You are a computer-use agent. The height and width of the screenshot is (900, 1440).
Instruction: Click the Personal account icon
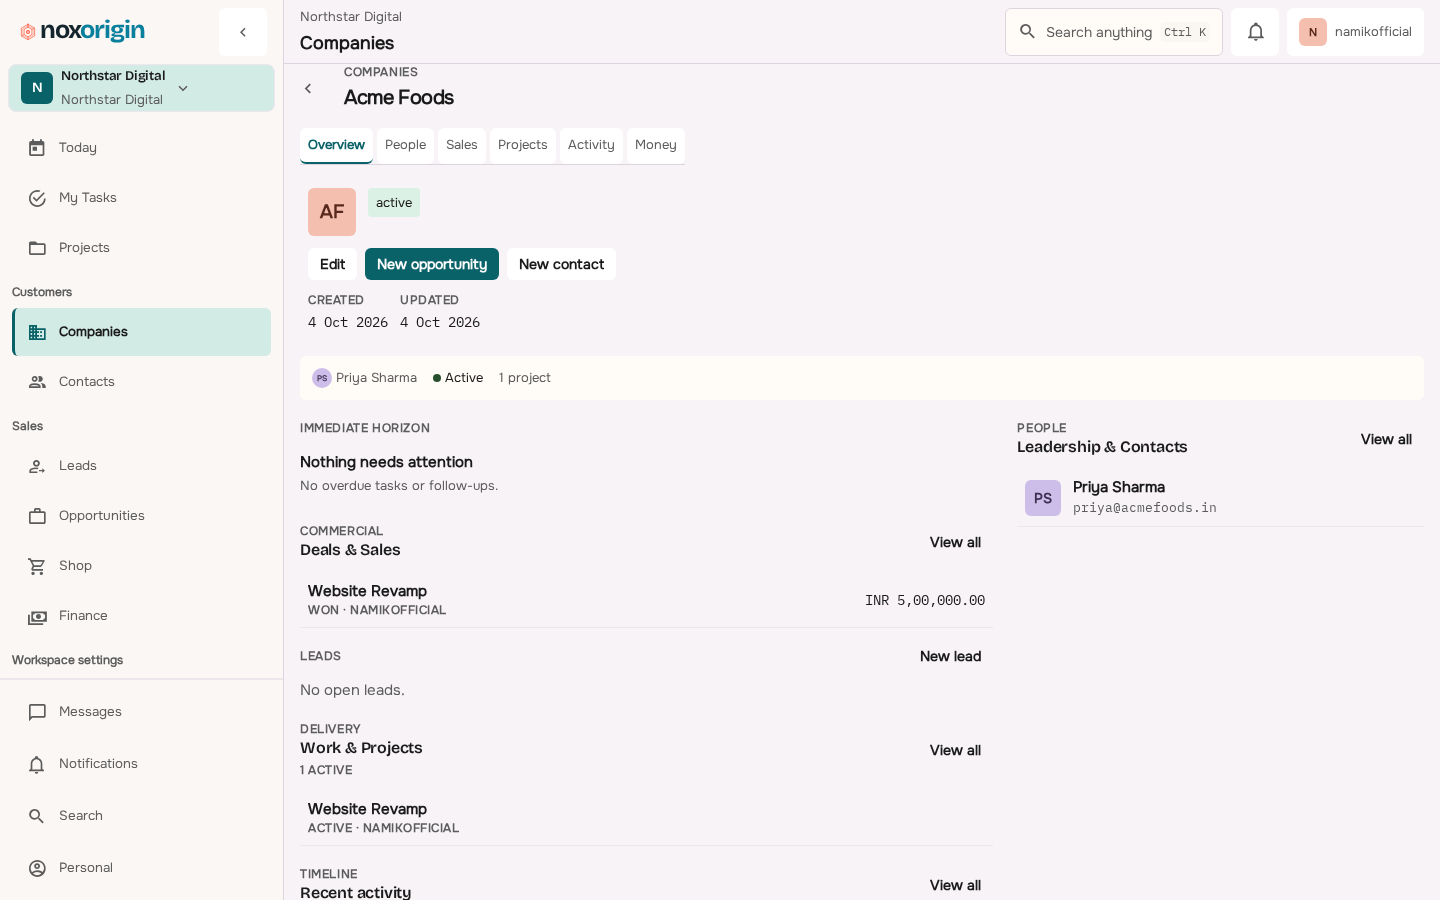[37, 868]
